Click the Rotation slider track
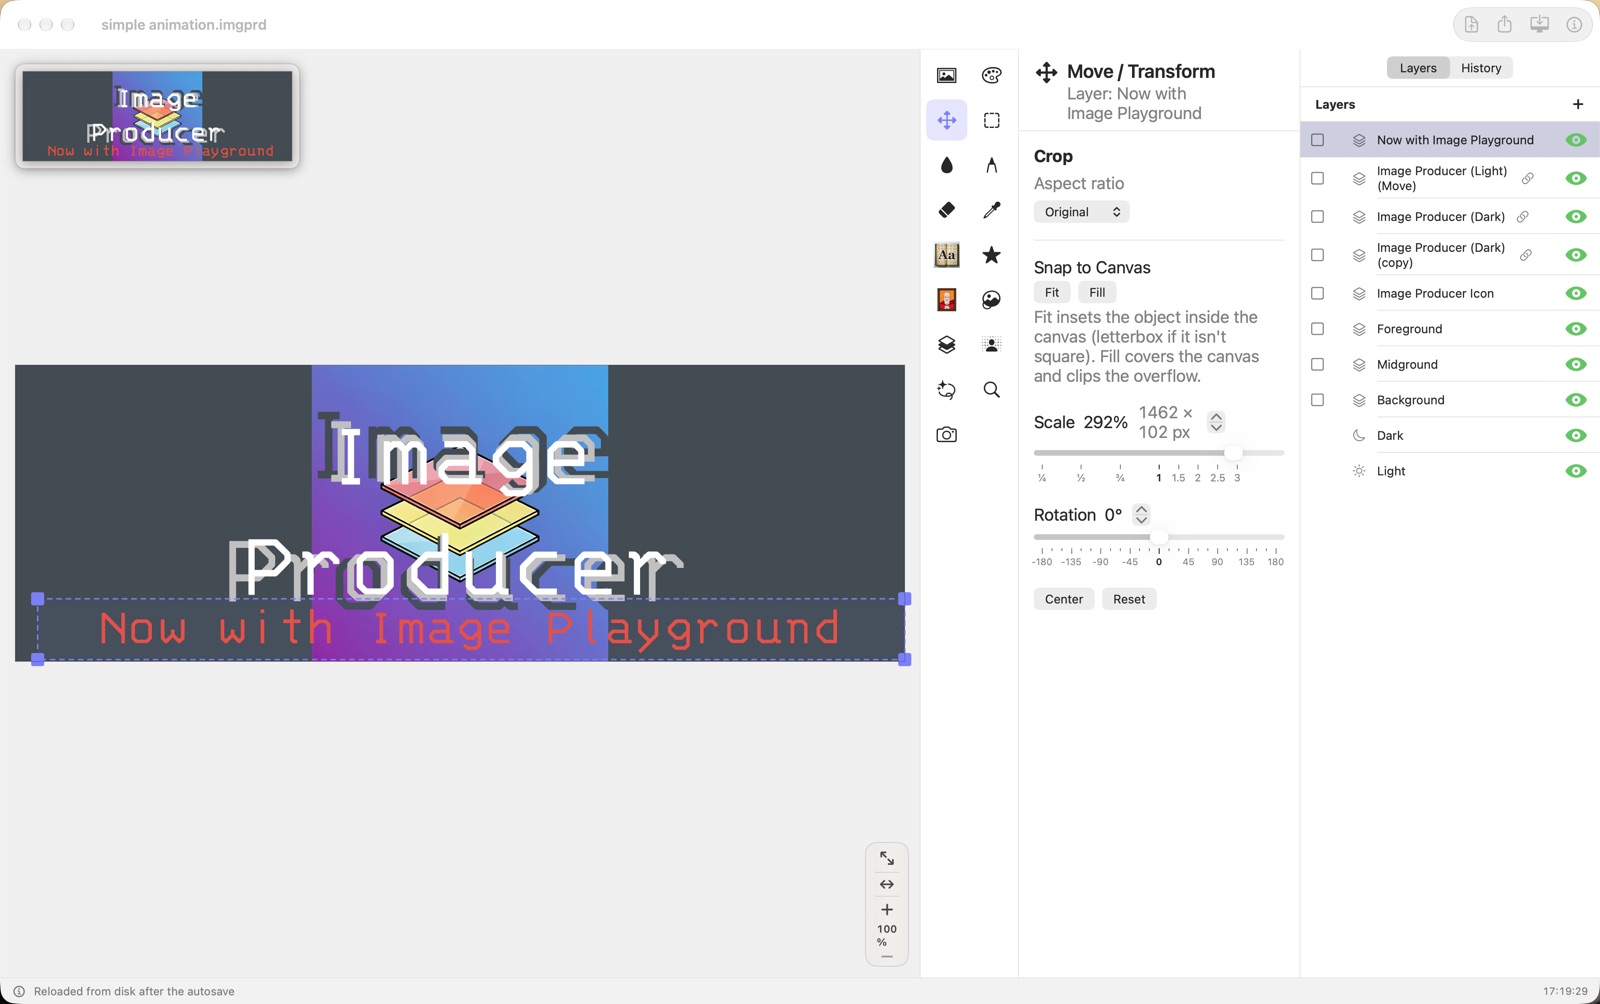This screenshot has width=1600, height=1004. click(1159, 537)
